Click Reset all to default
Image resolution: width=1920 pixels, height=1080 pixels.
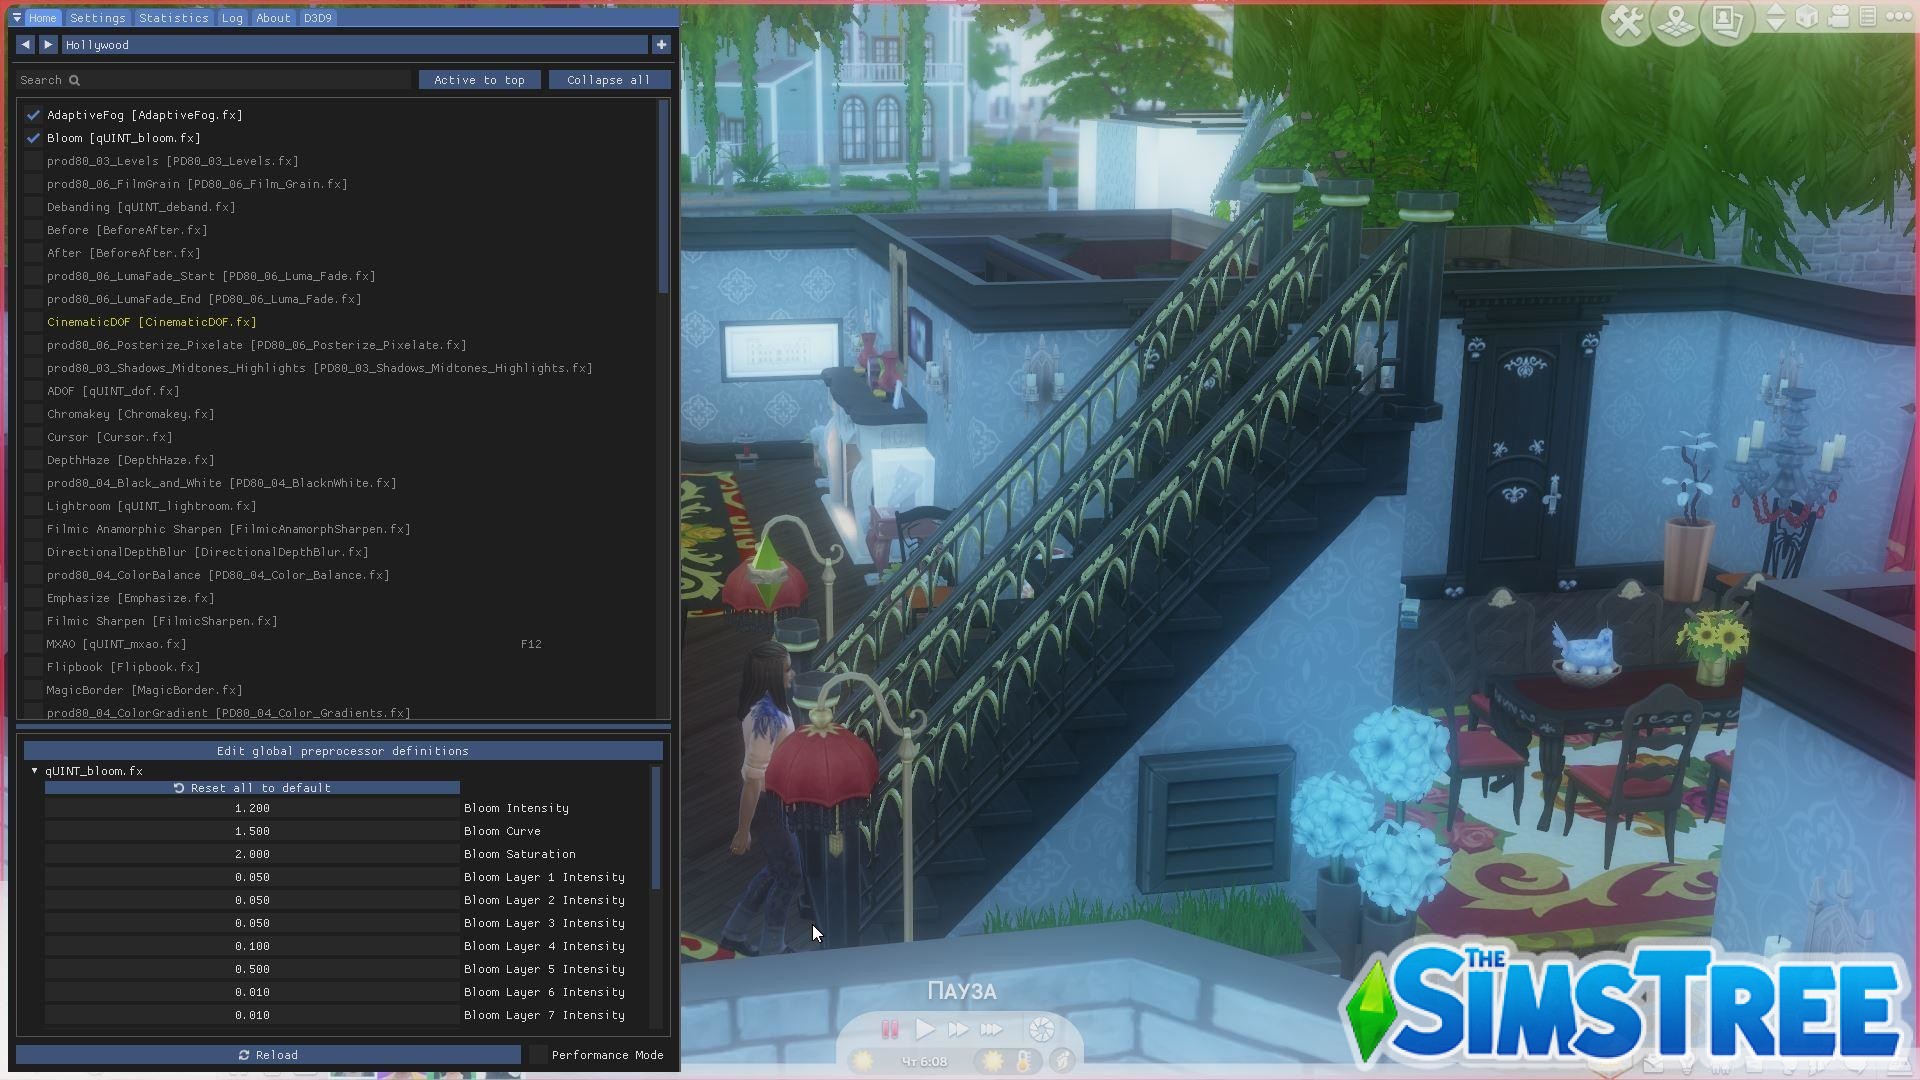coord(252,788)
